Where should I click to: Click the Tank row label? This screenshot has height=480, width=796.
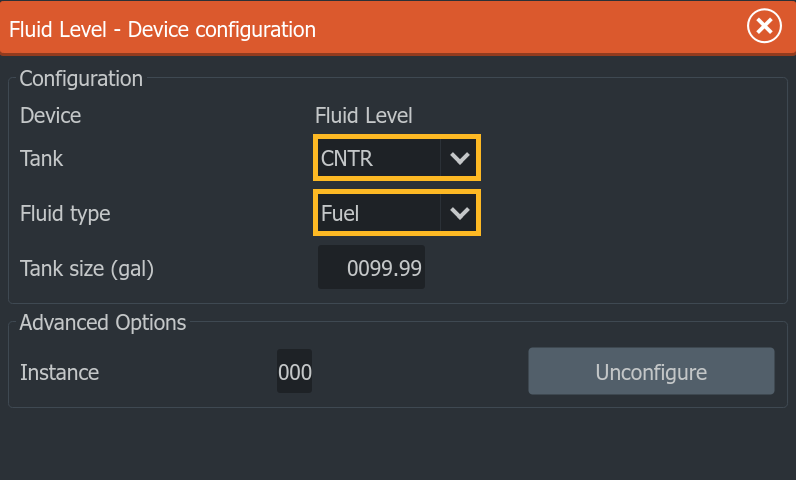tap(42, 158)
